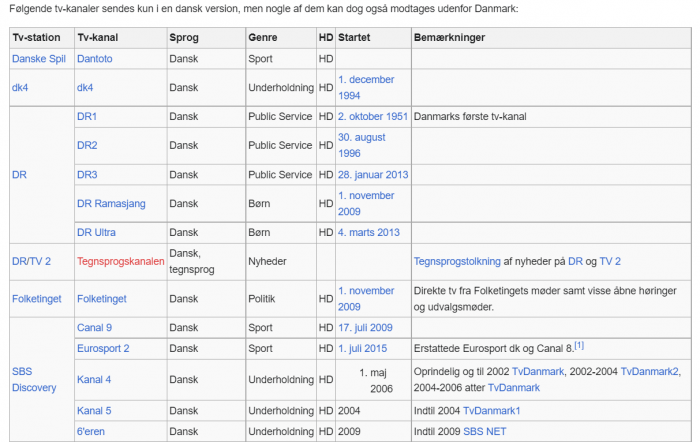Image resolution: width=700 pixels, height=442 pixels.
Task: Open footnote reference [1]
Action: click(x=579, y=346)
